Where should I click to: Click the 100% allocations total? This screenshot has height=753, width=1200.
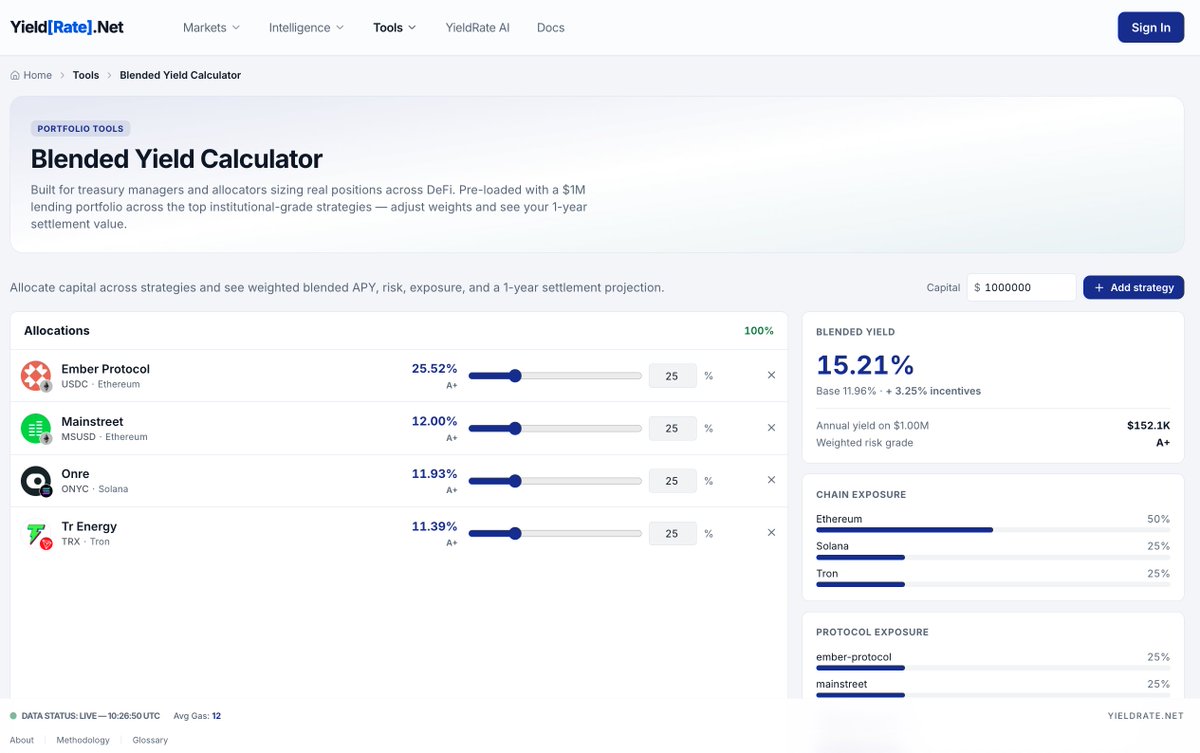759,331
